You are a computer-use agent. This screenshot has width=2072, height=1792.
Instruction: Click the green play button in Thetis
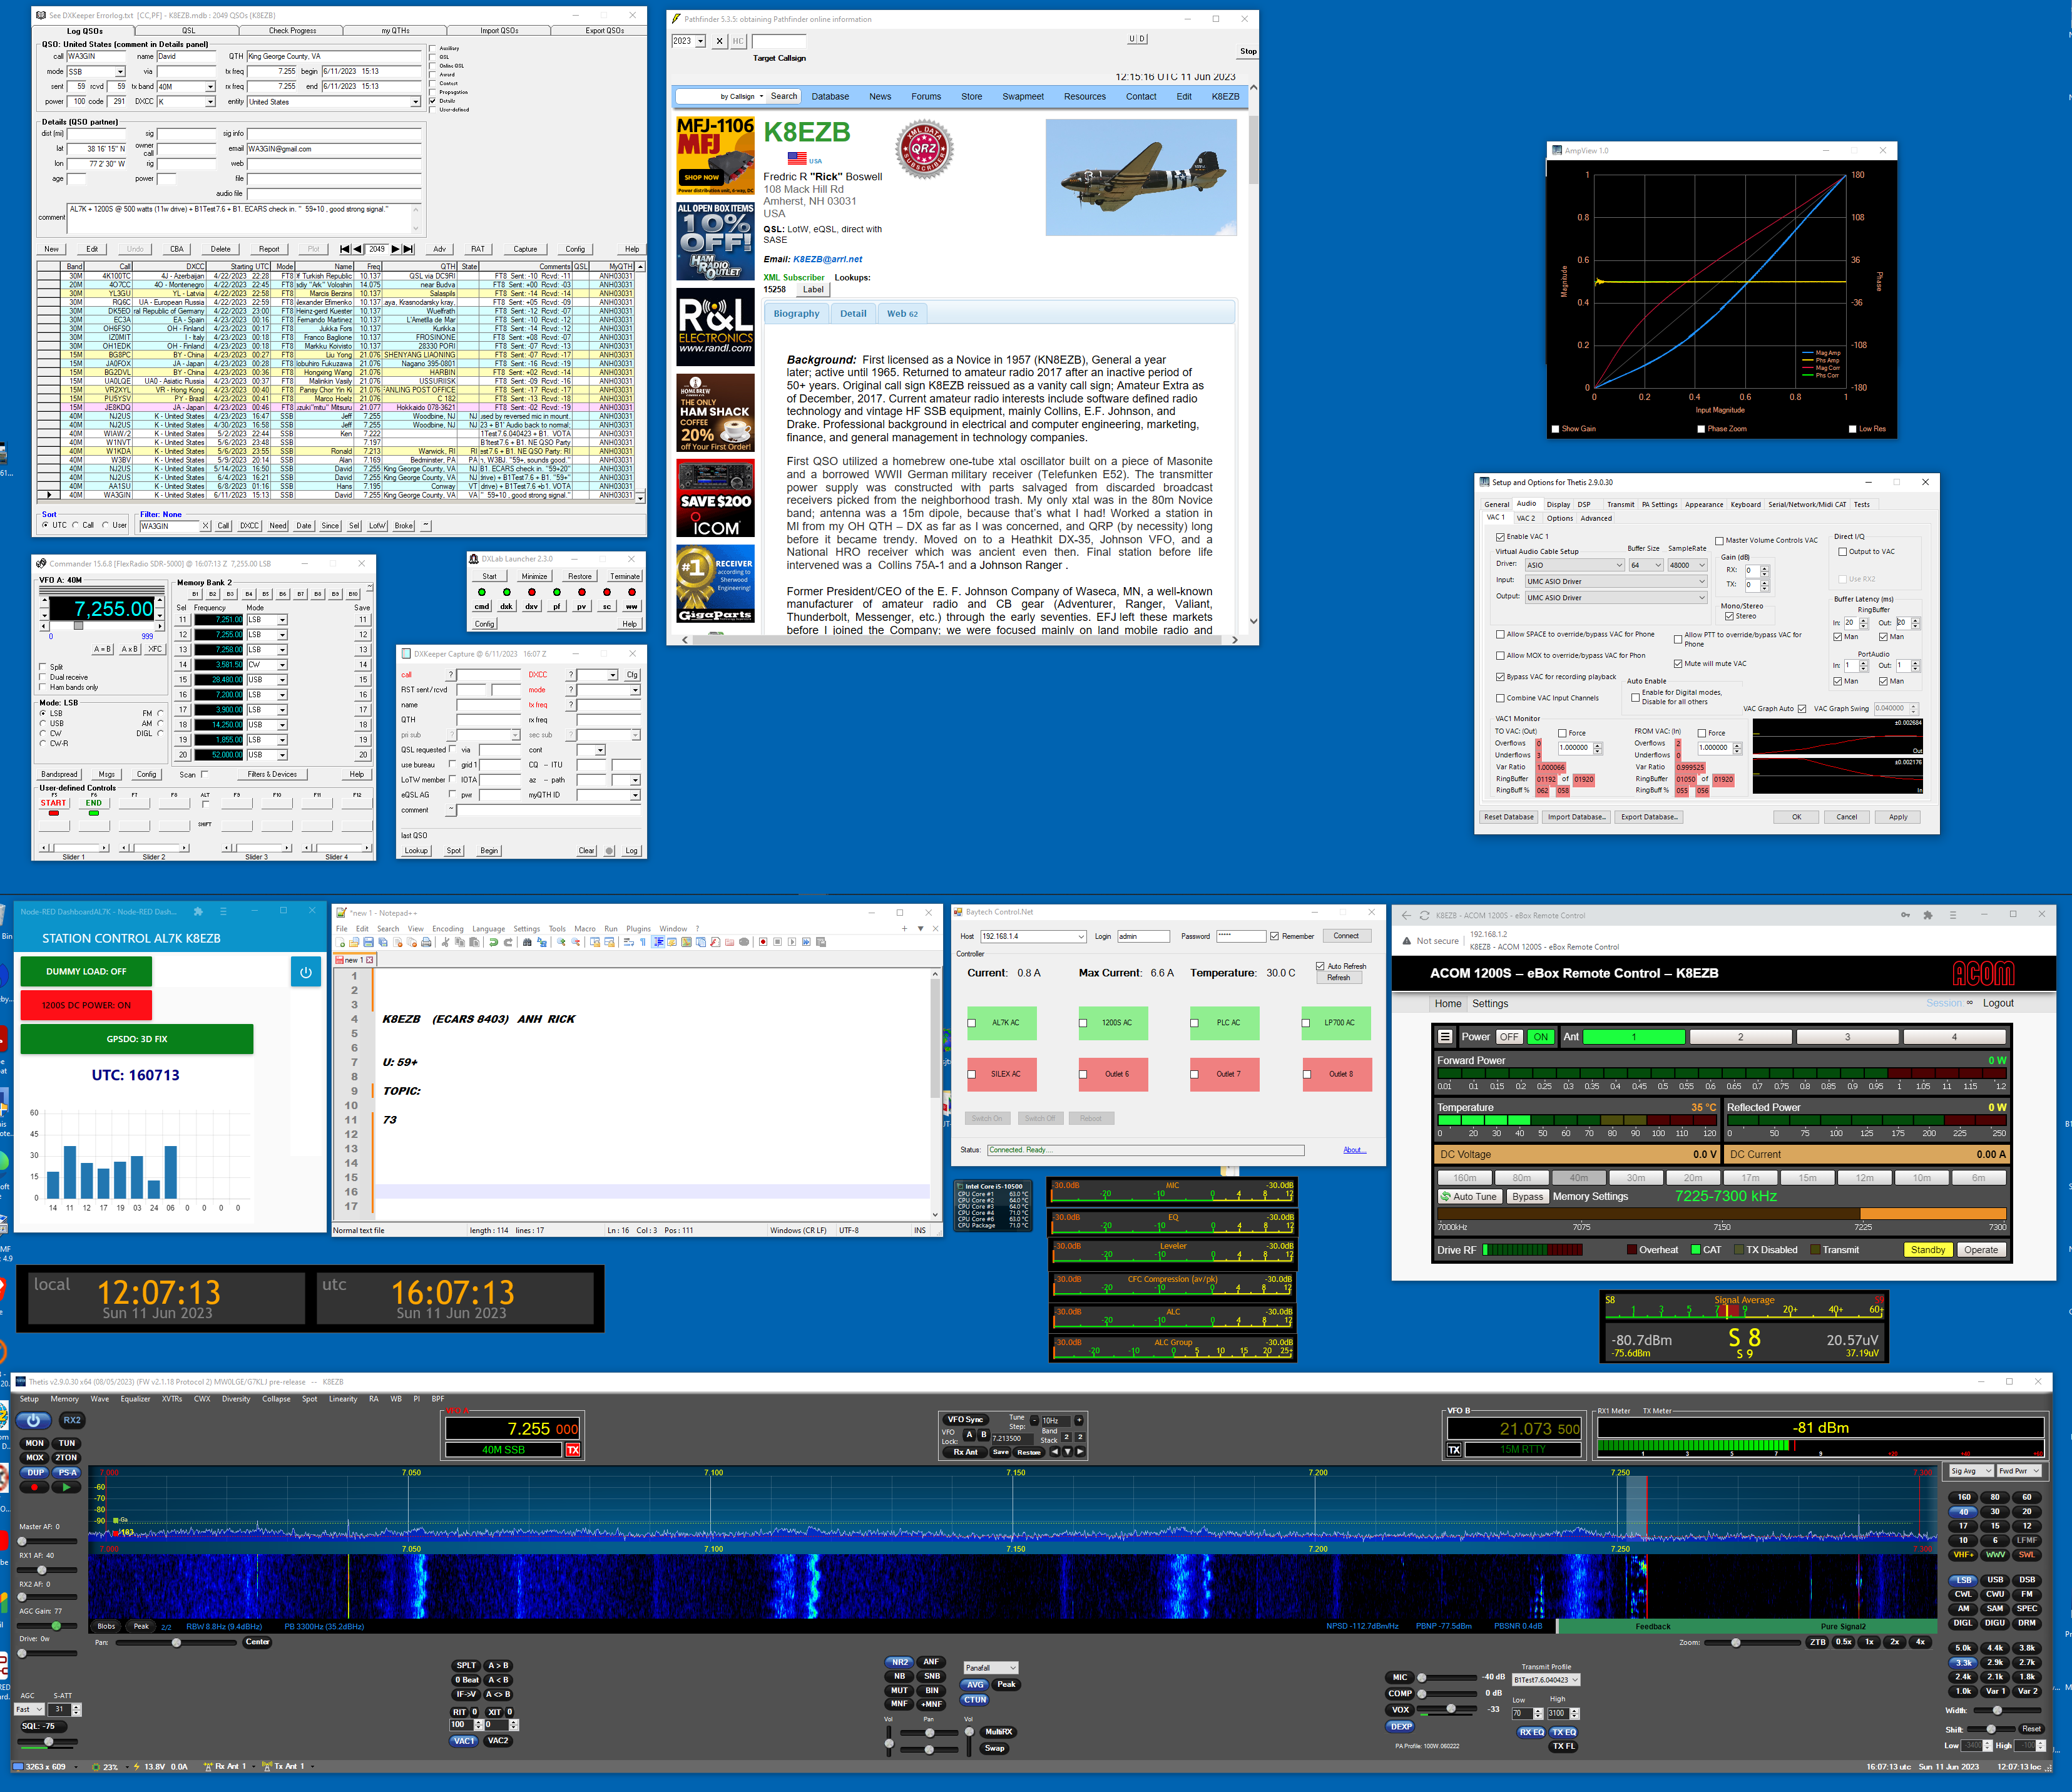66,1487
